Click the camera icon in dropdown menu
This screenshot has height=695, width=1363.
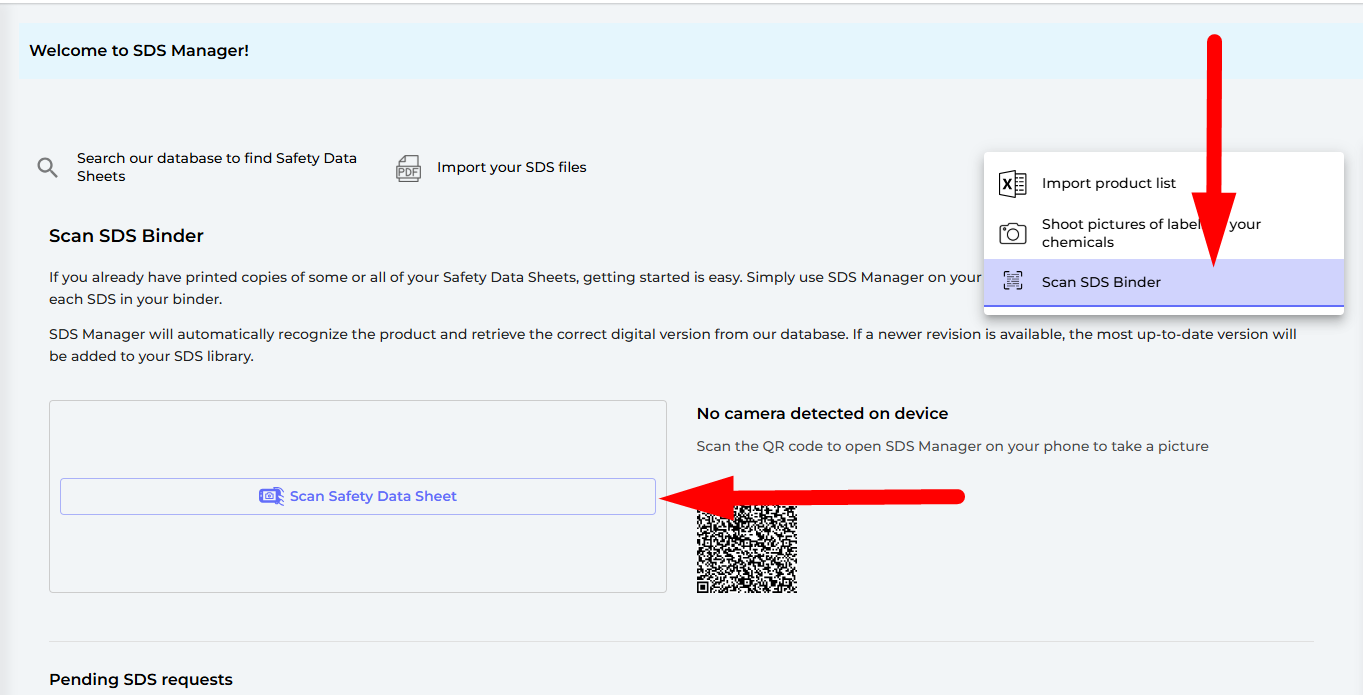1012,233
